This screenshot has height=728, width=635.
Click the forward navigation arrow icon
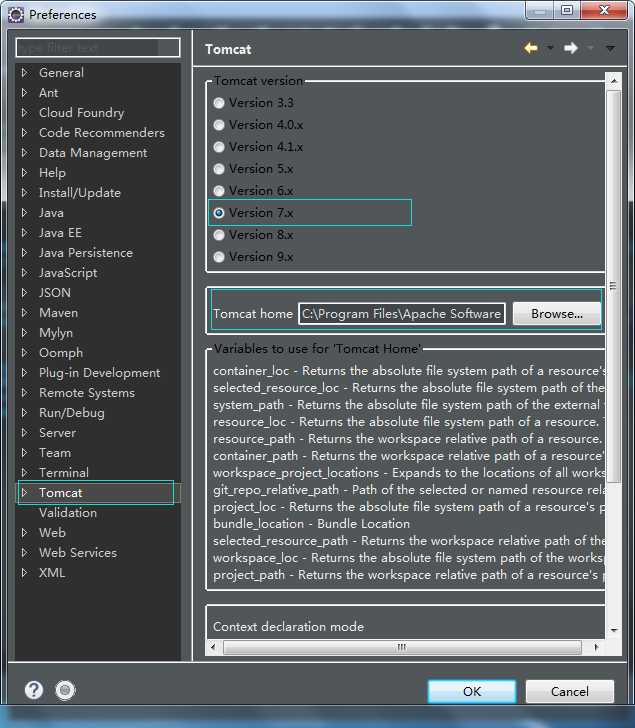pyautogui.click(x=570, y=48)
